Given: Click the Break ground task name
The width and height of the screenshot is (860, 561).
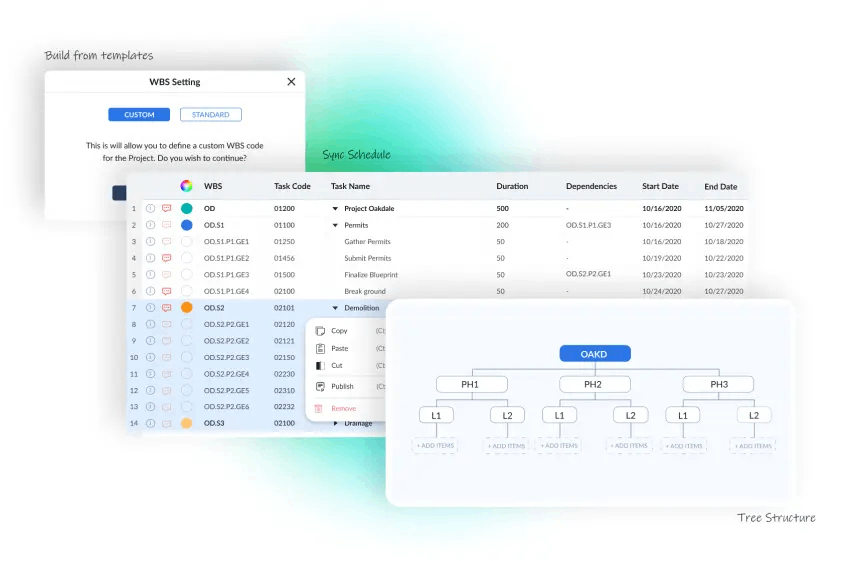Looking at the screenshot, I should point(365,291).
